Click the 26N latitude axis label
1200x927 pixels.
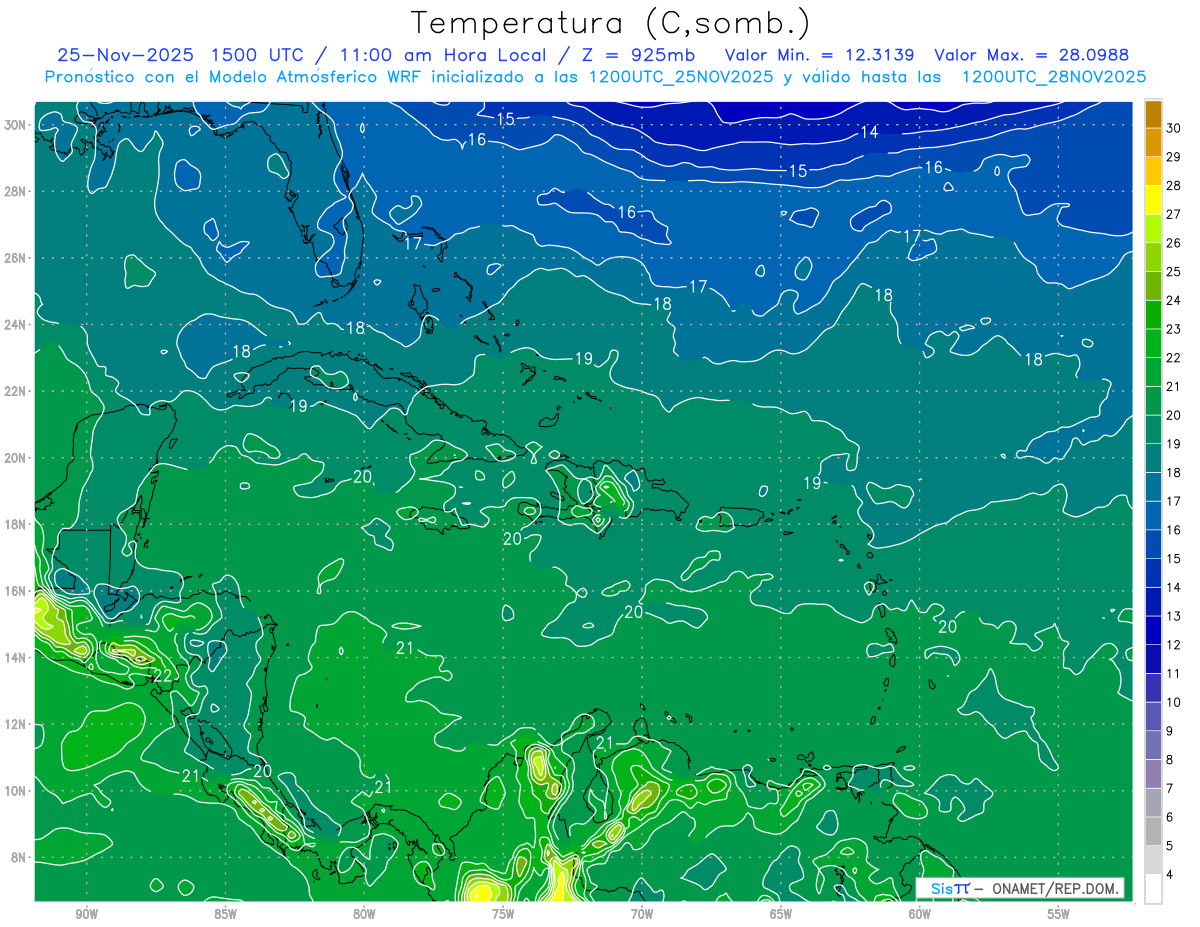(x=15, y=258)
